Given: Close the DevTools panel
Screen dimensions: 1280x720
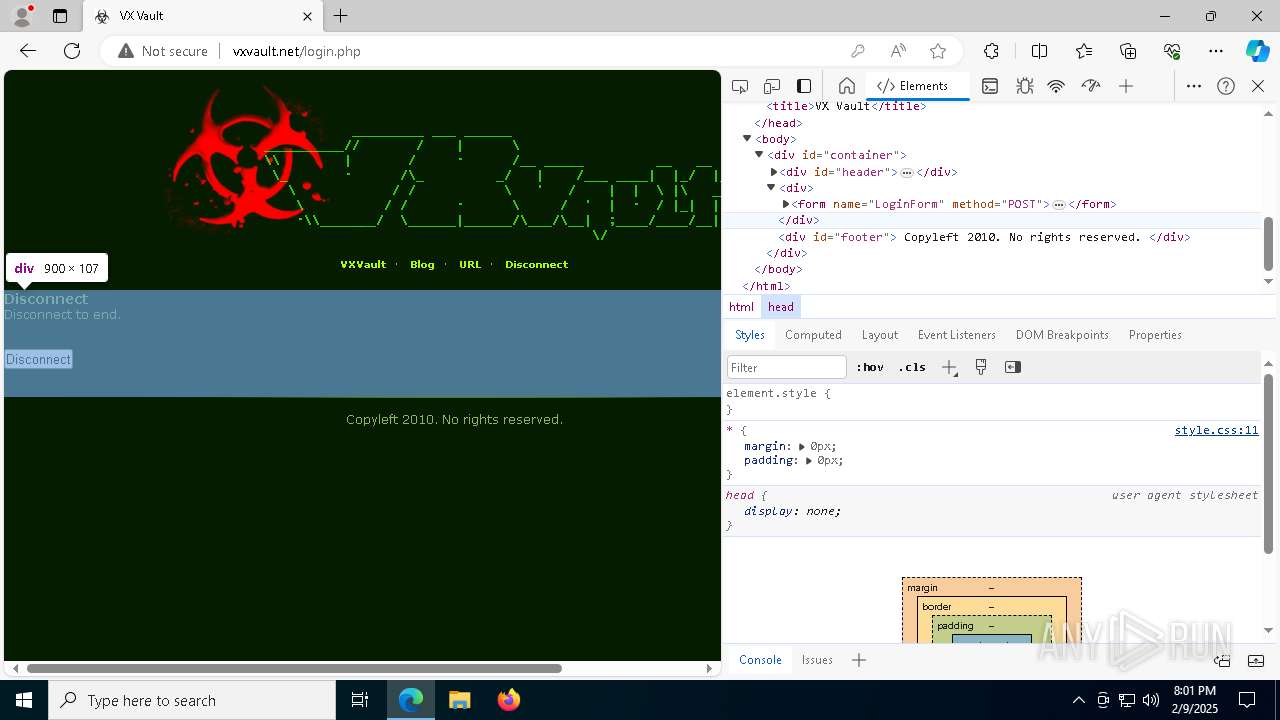Looking at the screenshot, I should [1258, 86].
